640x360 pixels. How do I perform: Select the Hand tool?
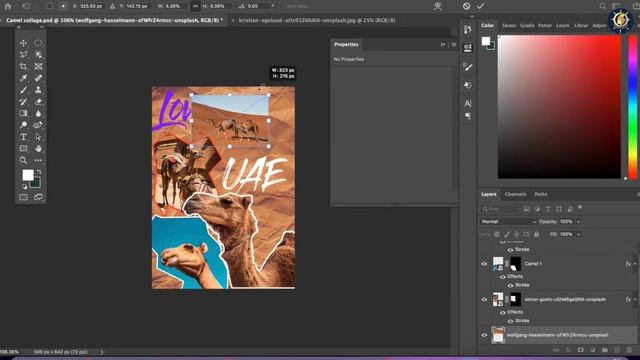pyautogui.click(x=38, y=149)
